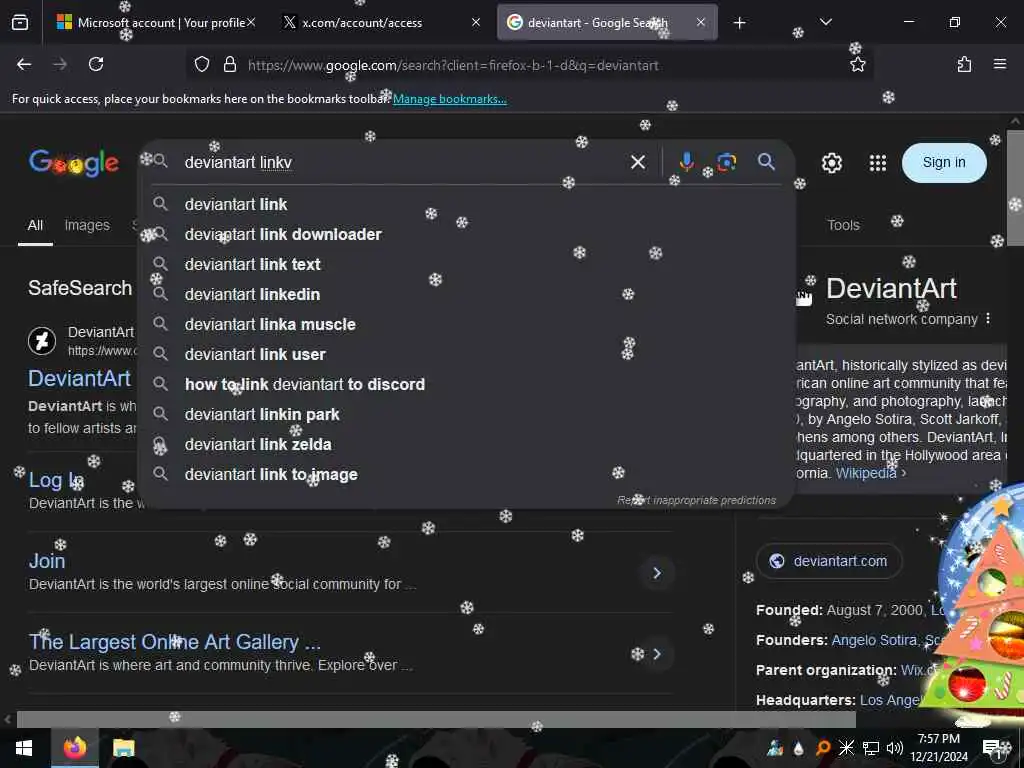Select the Images results tab
The width and height of the screenshot is (1024, 768).
tap(87, 225)
